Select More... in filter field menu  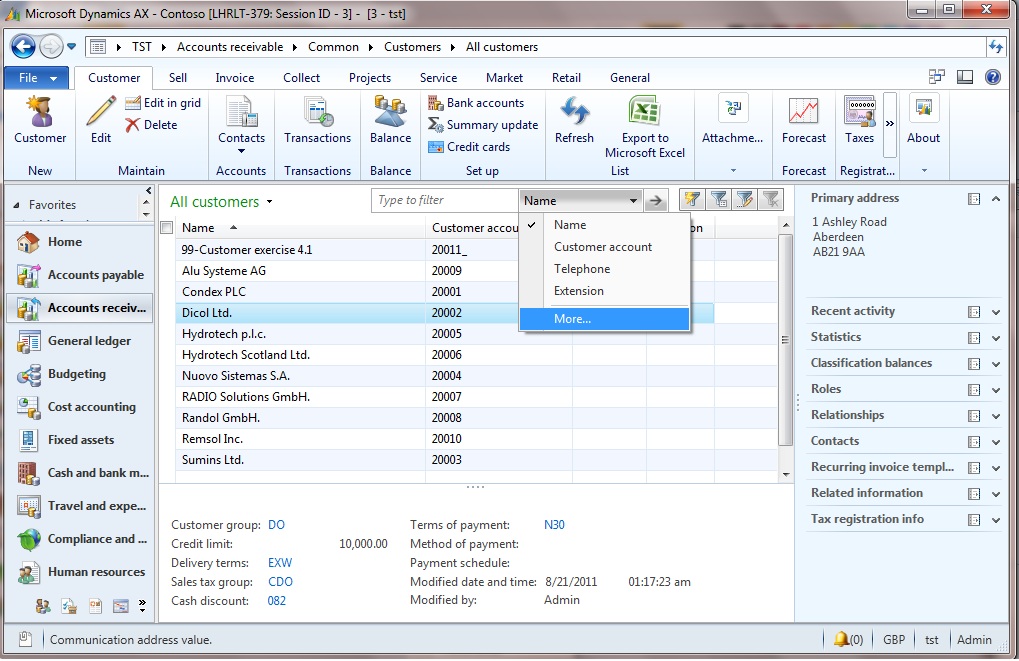(604, 319)
